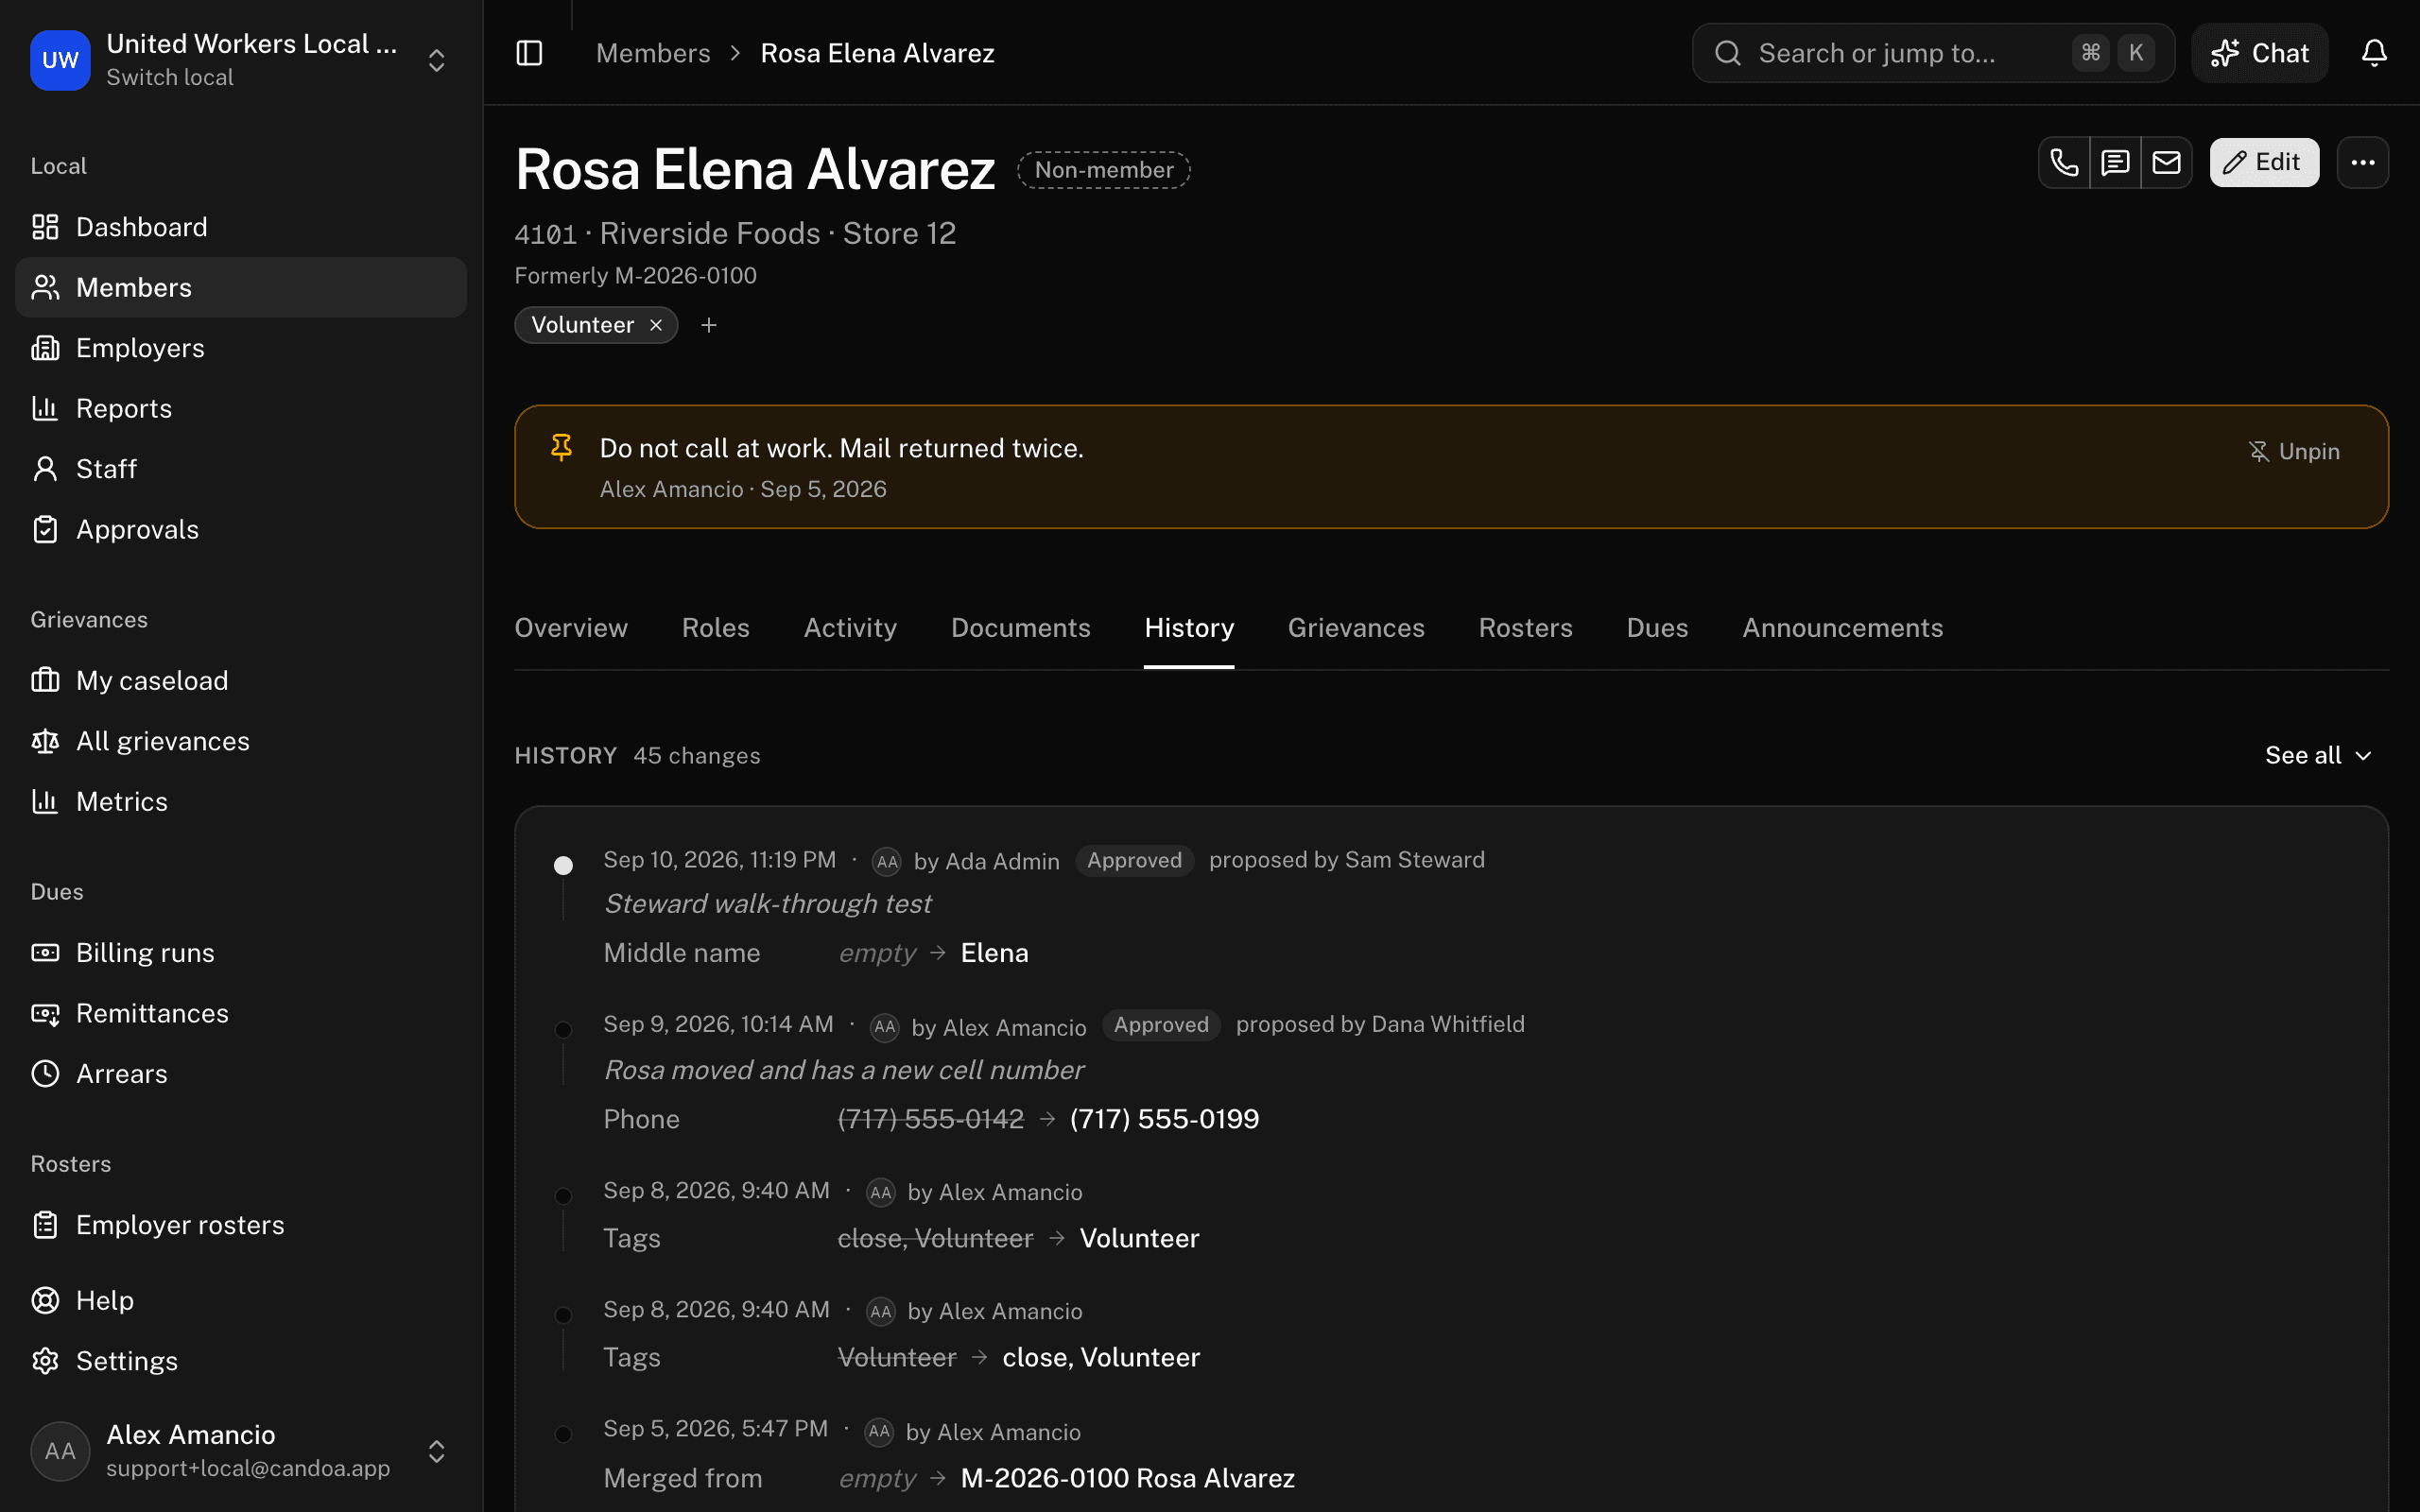
Task: Open the Chat button
Action: [x=2259, y=53]
